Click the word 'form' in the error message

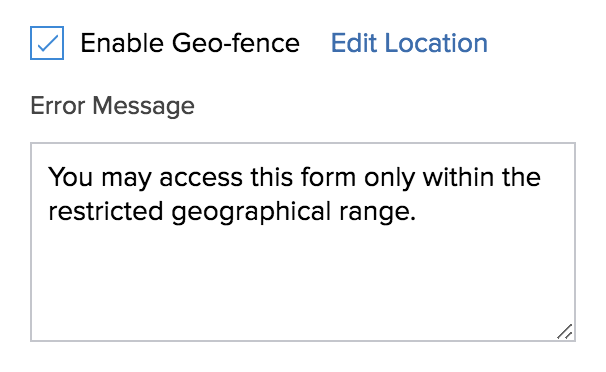[328, 177]
